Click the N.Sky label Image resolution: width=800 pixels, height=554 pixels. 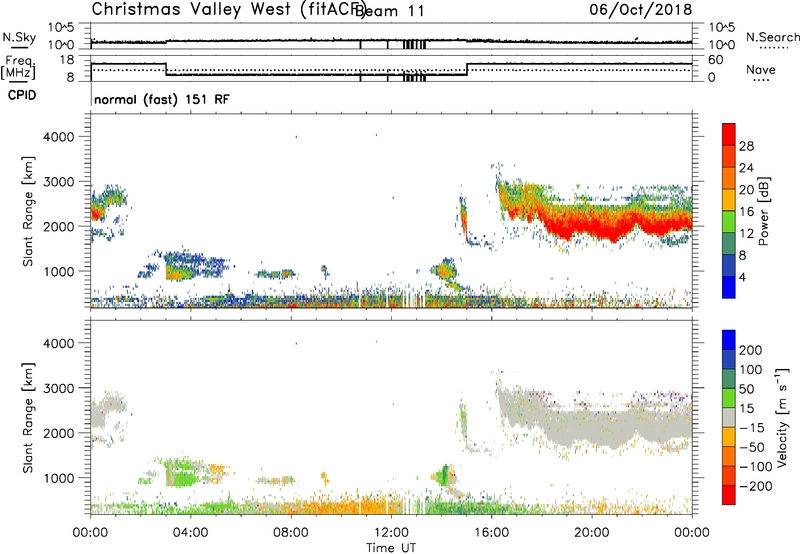tap(19, 37)
